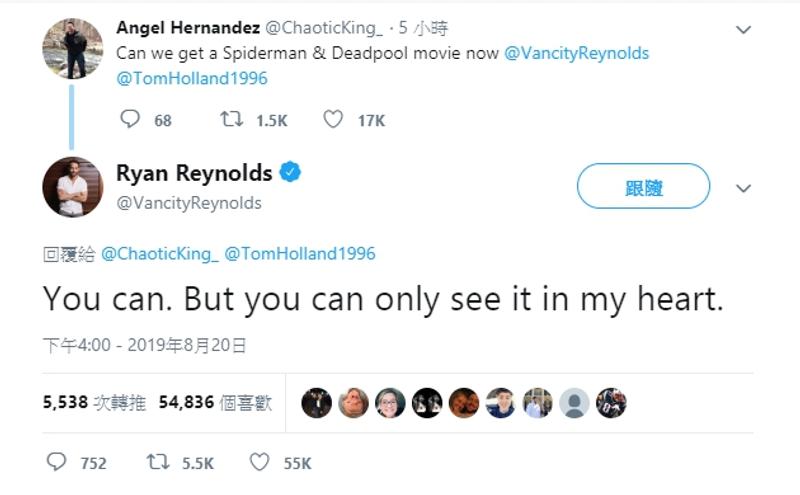Click first liker avatar in likes row
The width and height of the screenshot is (800, 495).
tap(316, 402)
